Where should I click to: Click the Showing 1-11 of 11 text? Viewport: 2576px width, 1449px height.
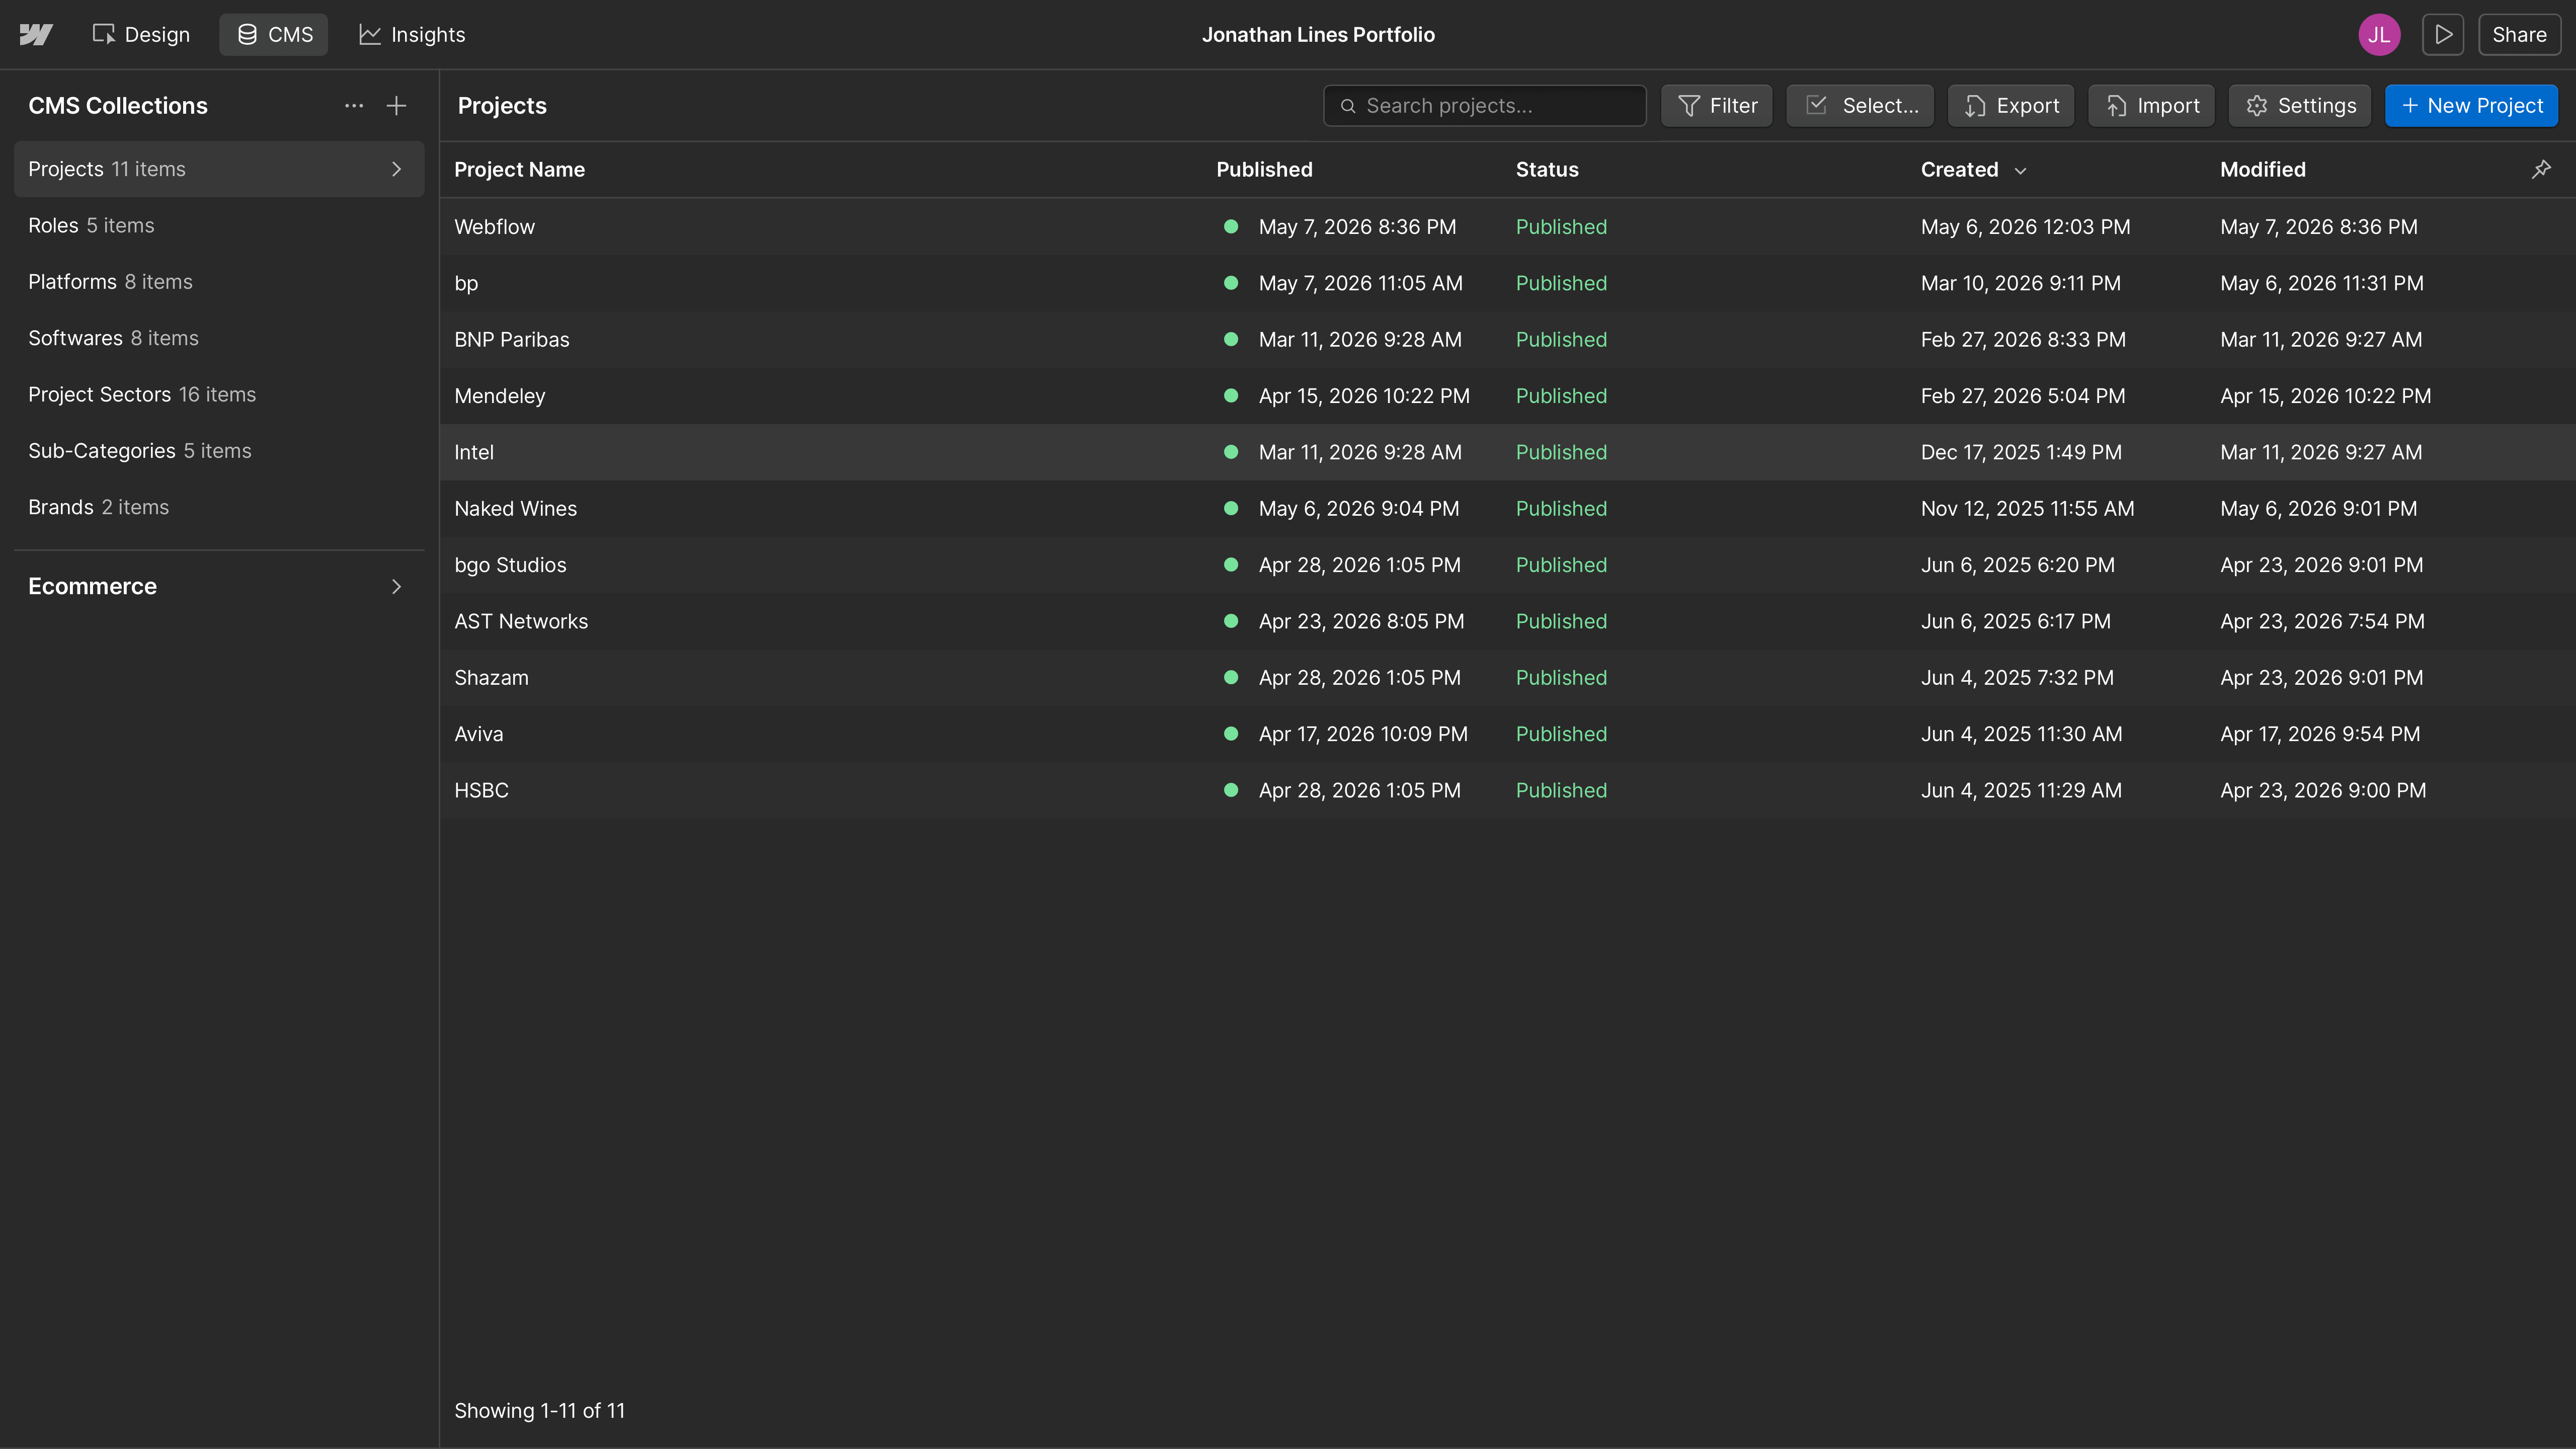tap(539, 1411)
